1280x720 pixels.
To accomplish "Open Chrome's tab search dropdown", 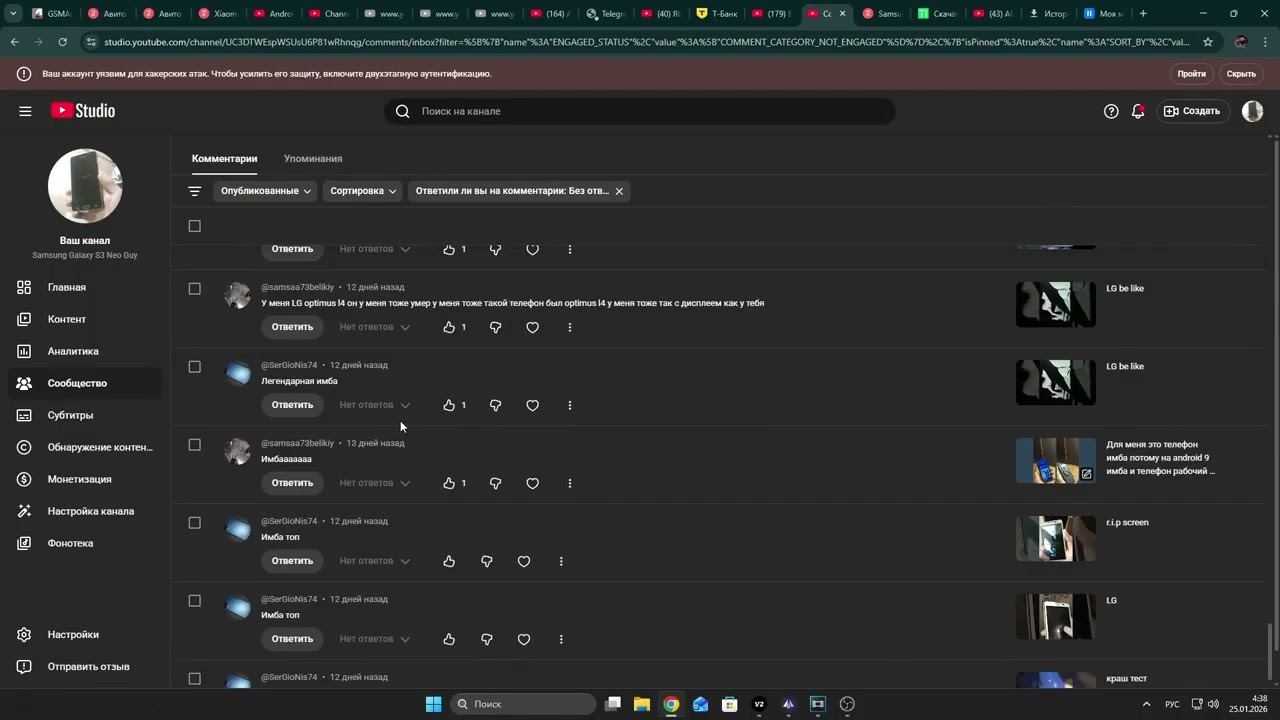I will pos(13,14).
